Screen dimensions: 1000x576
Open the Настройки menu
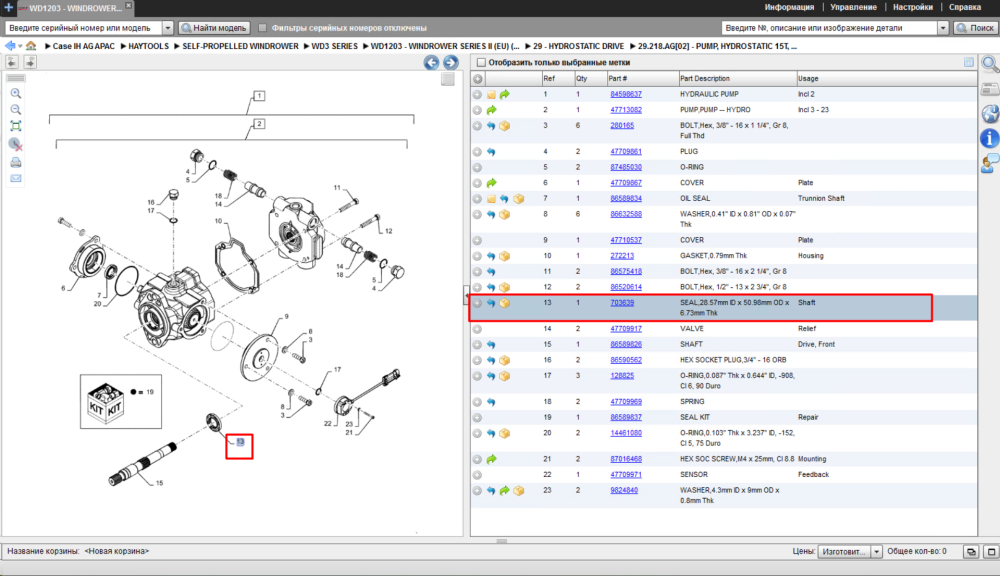click(x=913, y=7)
